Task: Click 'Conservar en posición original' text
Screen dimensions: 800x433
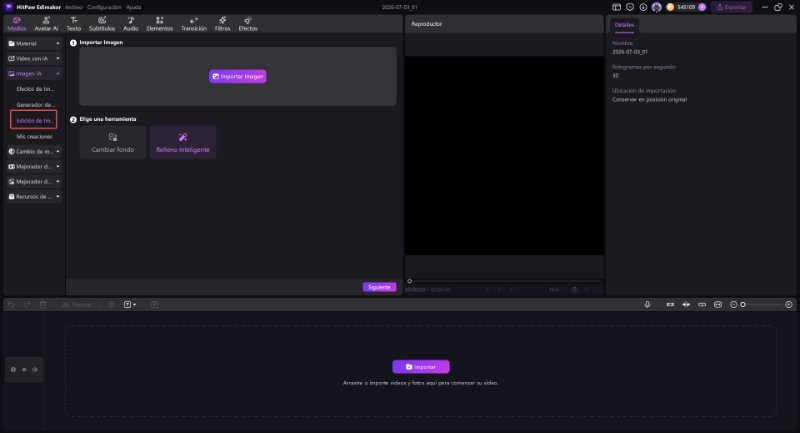Action: (x=649, y=99)
